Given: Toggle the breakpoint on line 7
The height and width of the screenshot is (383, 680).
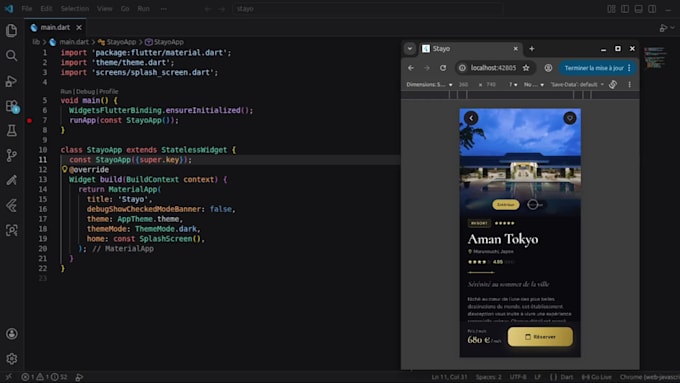Looking at the screenshot, I should click(x=29, y=121).
